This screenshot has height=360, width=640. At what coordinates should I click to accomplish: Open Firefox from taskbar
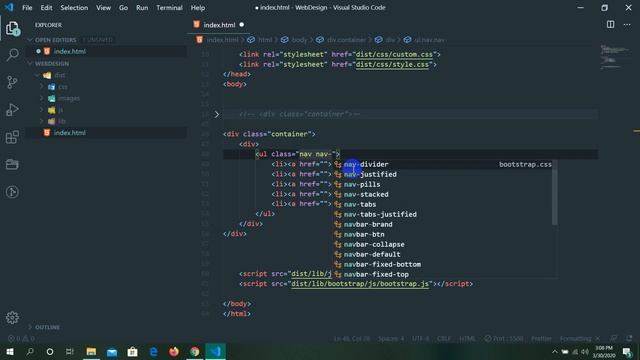pyautogui.click(x=174, y=351)
